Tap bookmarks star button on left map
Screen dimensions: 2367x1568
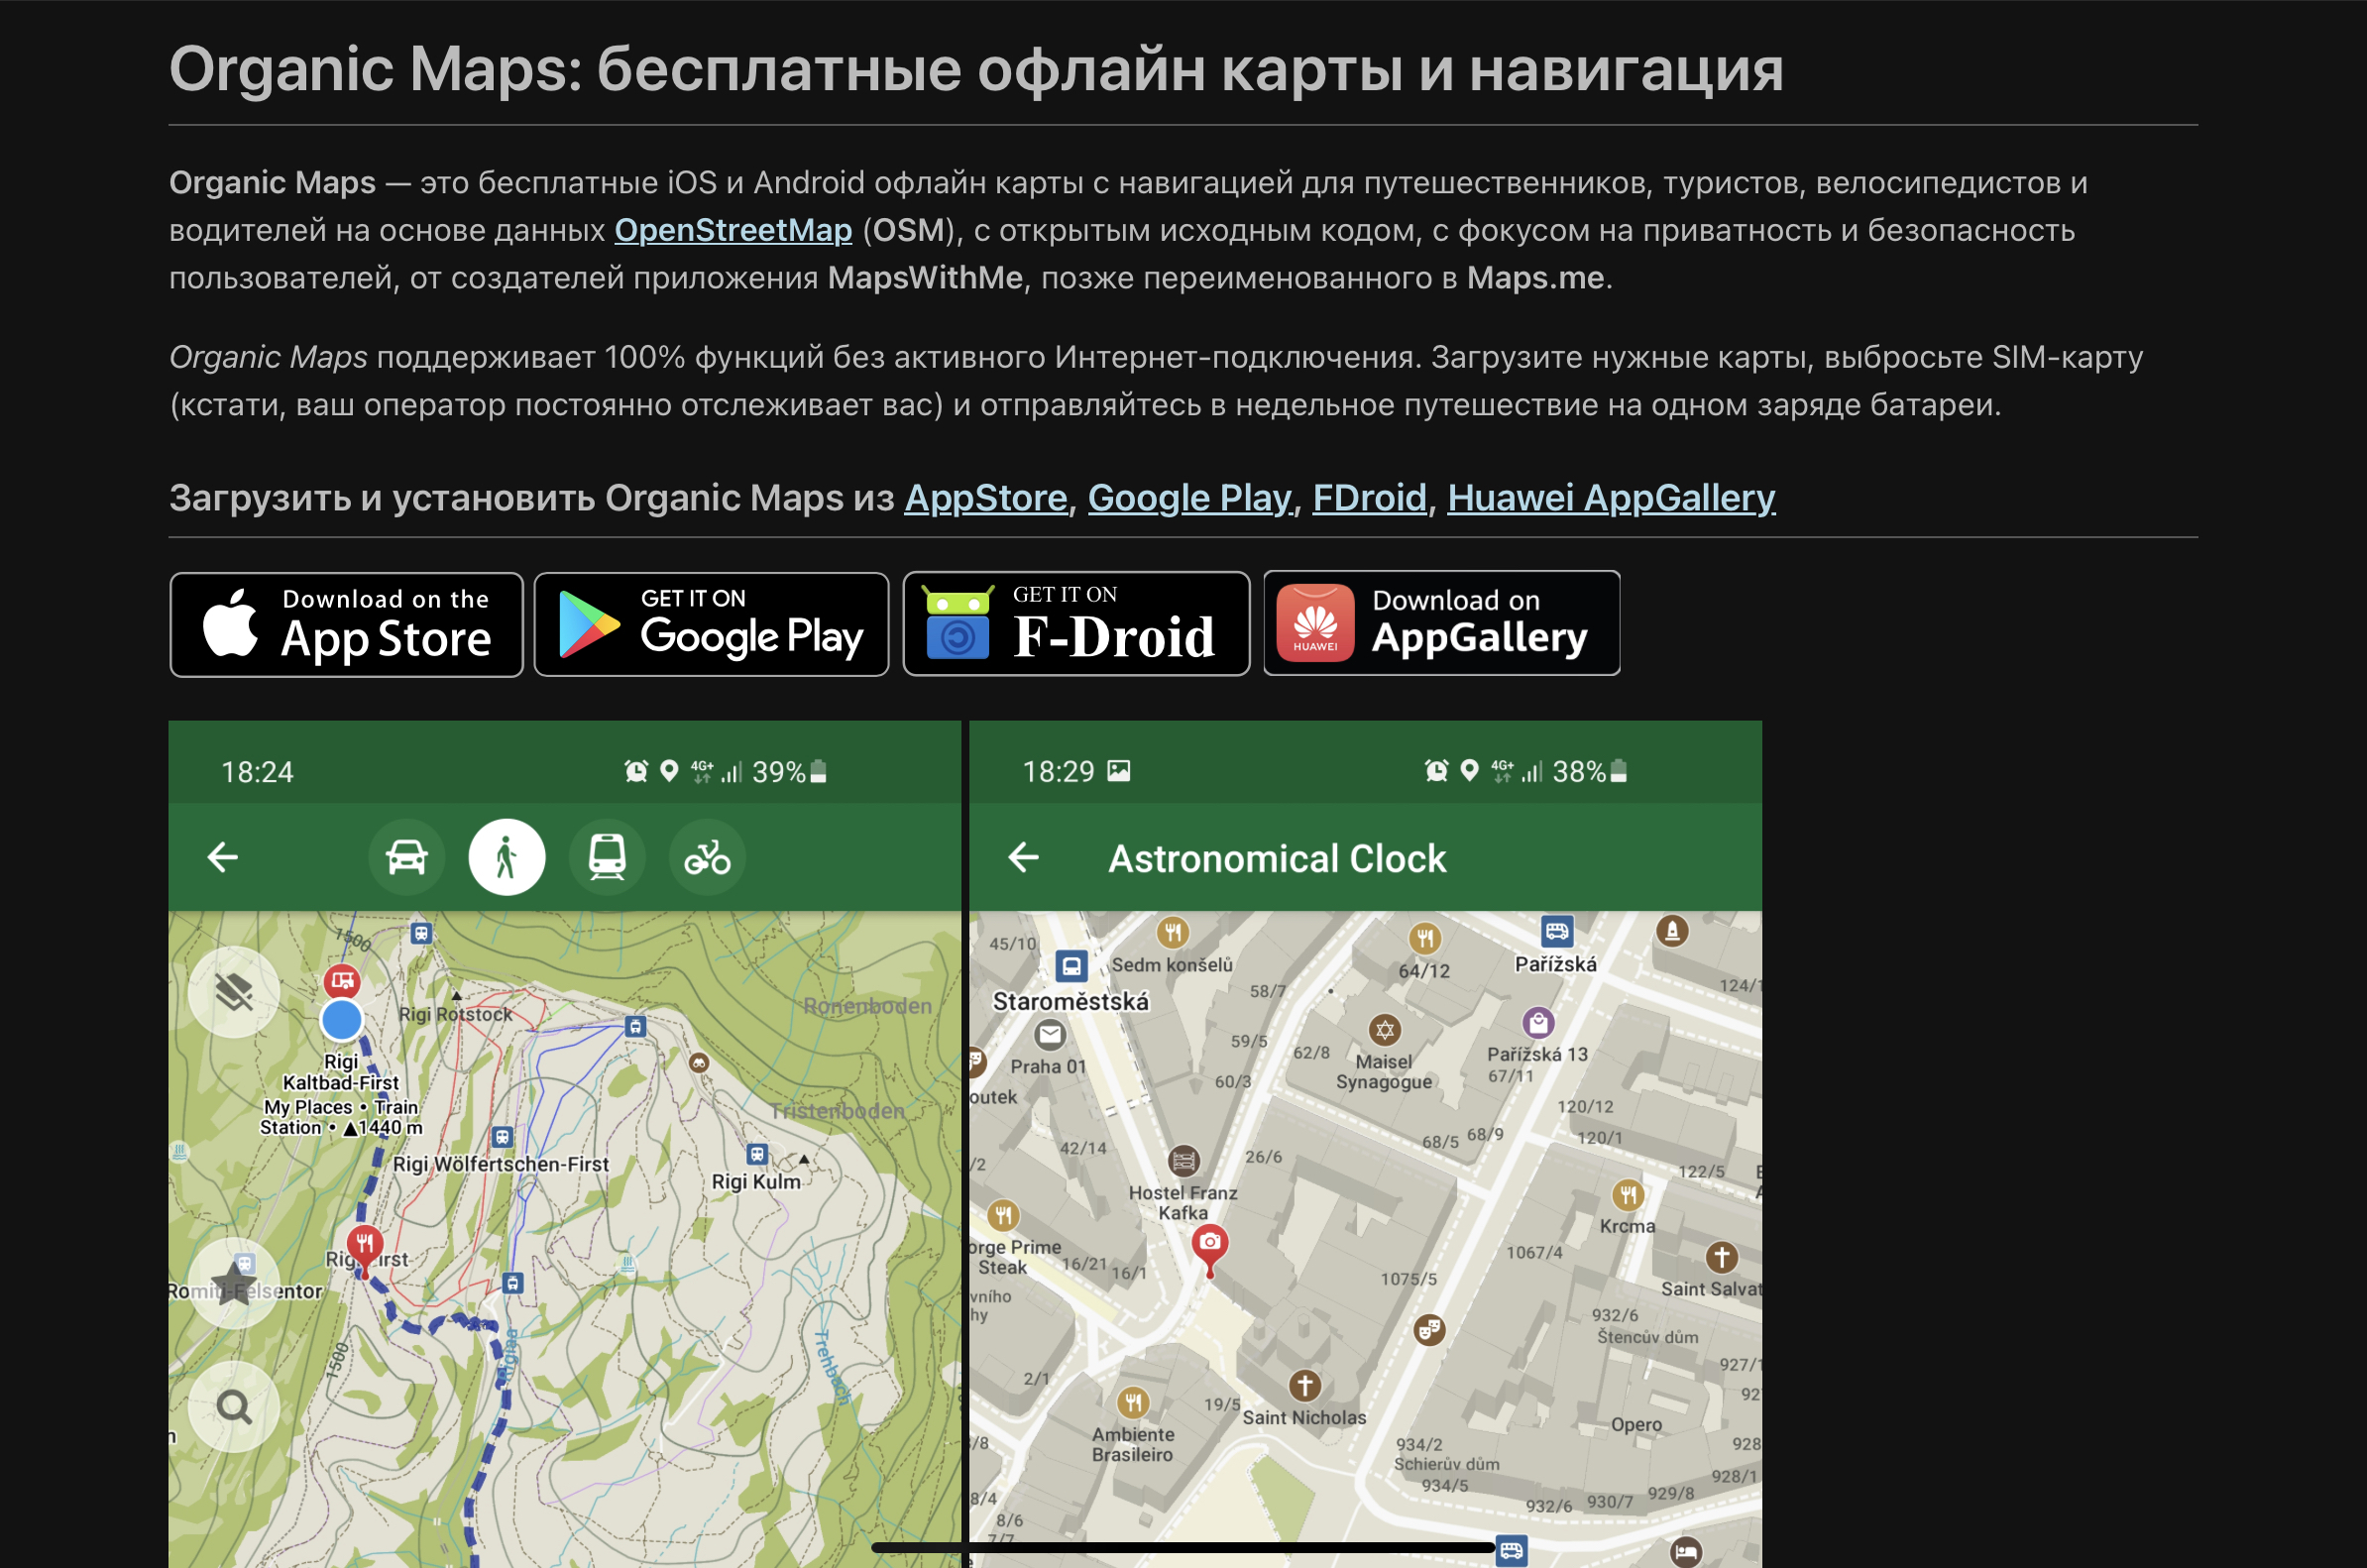click(x=234, y=1283)
